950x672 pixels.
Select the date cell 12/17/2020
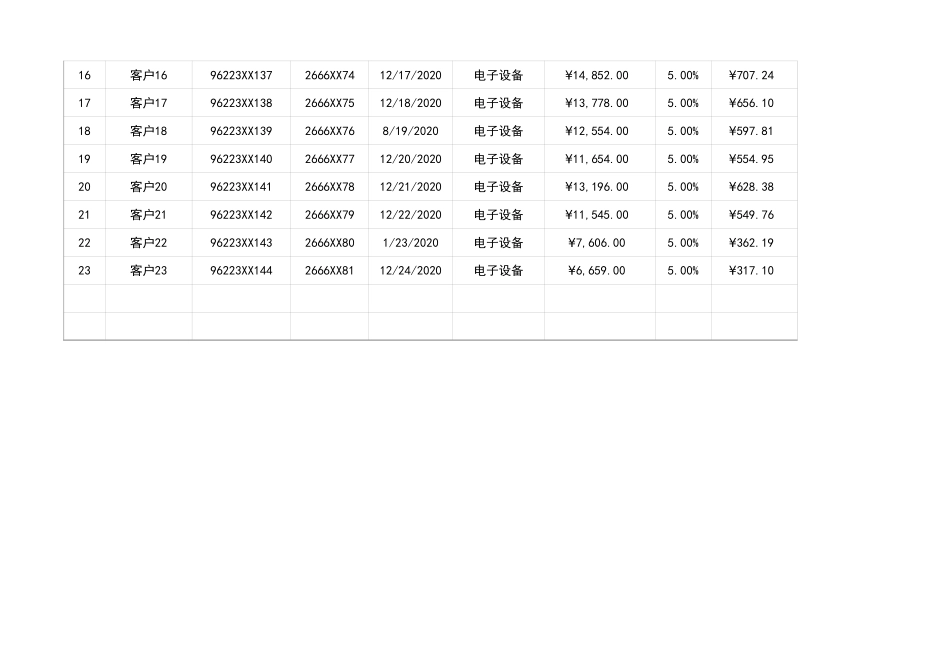[410, 75]
